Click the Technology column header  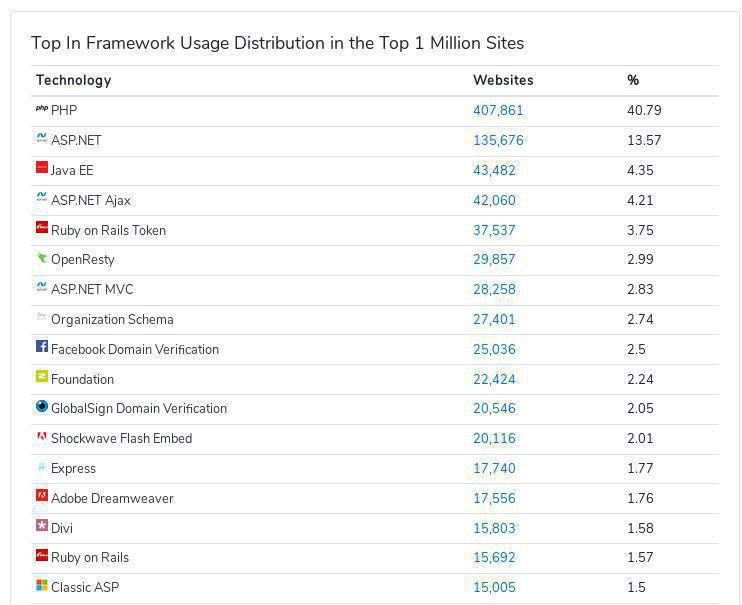[x=74, y=80]
